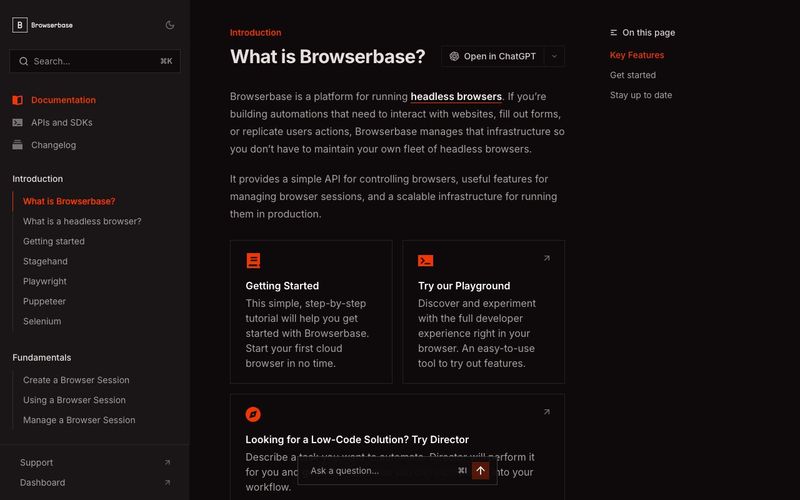Click the Changelog stack icon
Viewport: 800px width, 500px height.
pyautogui.click(x=17, y=145)
